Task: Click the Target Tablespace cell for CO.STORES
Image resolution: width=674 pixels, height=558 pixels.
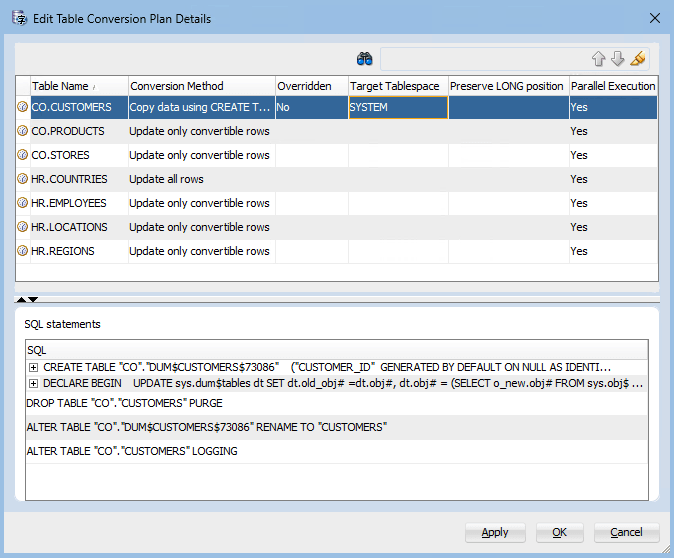Action: click(398, 155)
